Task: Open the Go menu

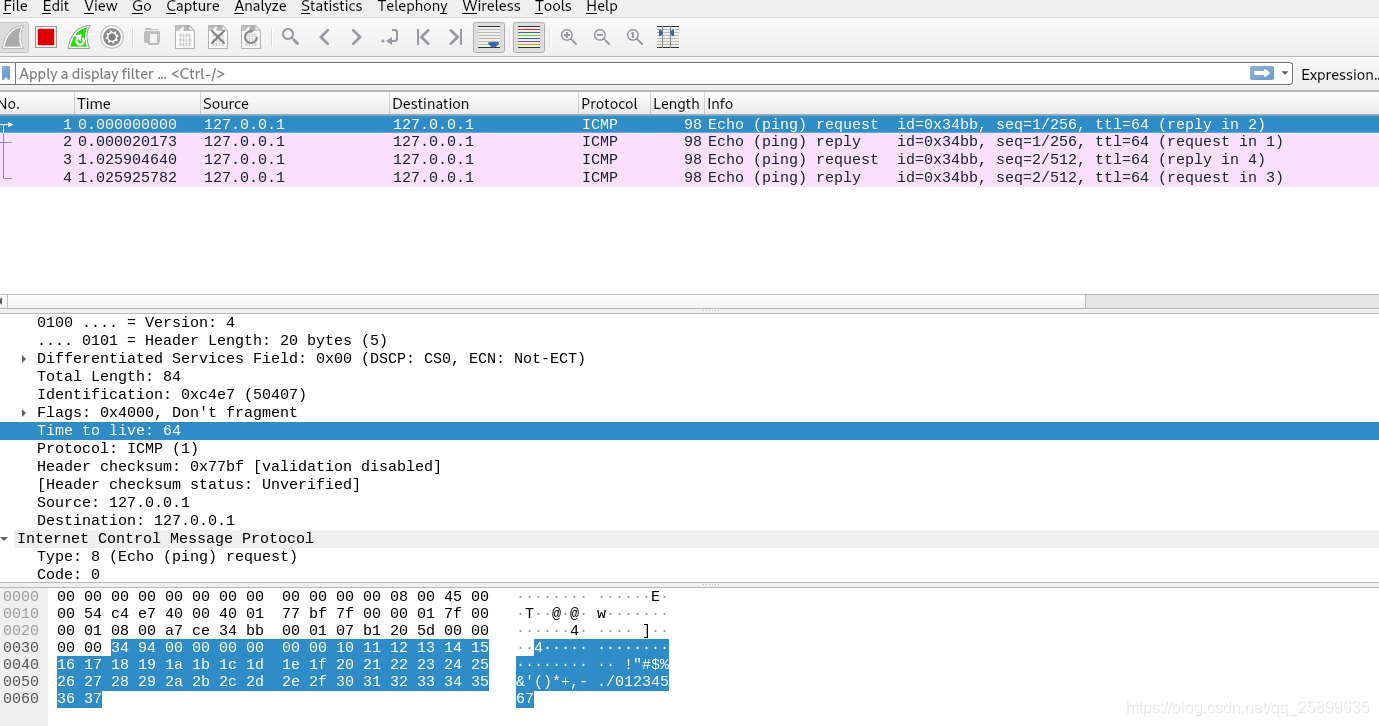Action: tap(142, 7)
